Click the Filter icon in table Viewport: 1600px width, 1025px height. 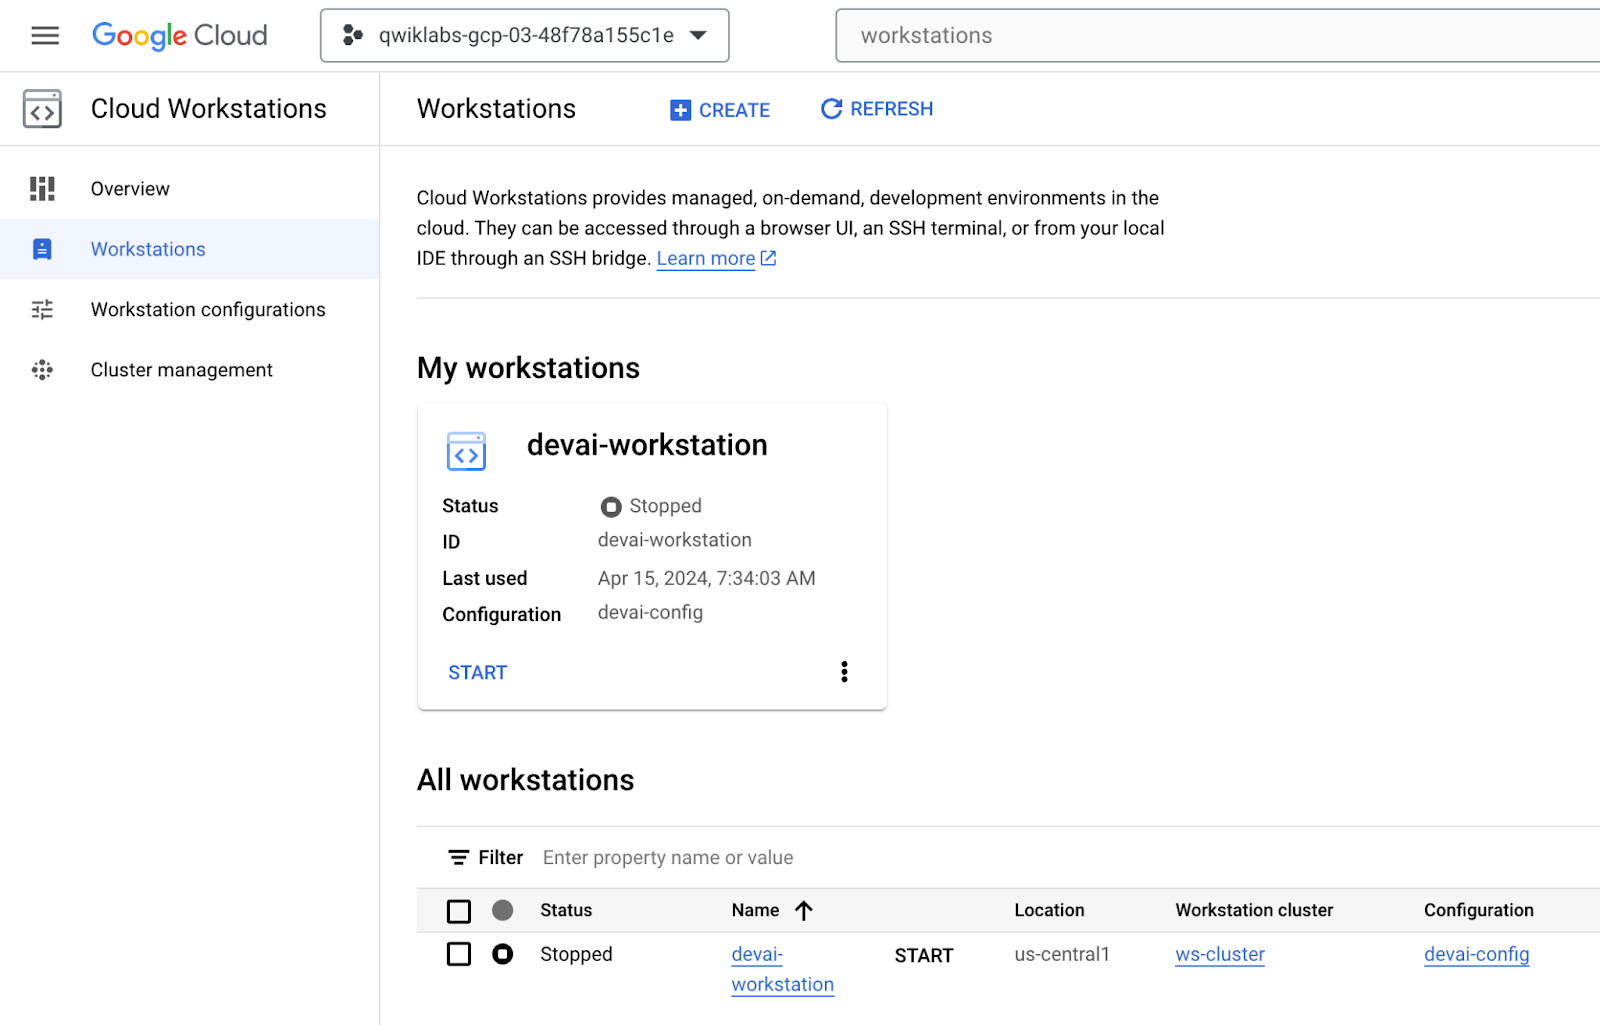(458, 858)
